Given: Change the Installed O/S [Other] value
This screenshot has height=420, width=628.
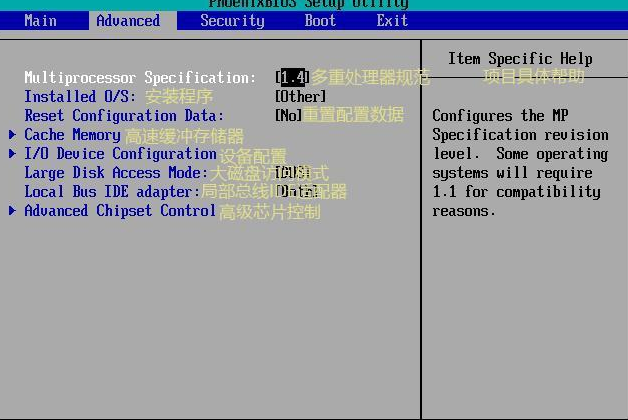Looking at the screenshot, I should 300,97.
